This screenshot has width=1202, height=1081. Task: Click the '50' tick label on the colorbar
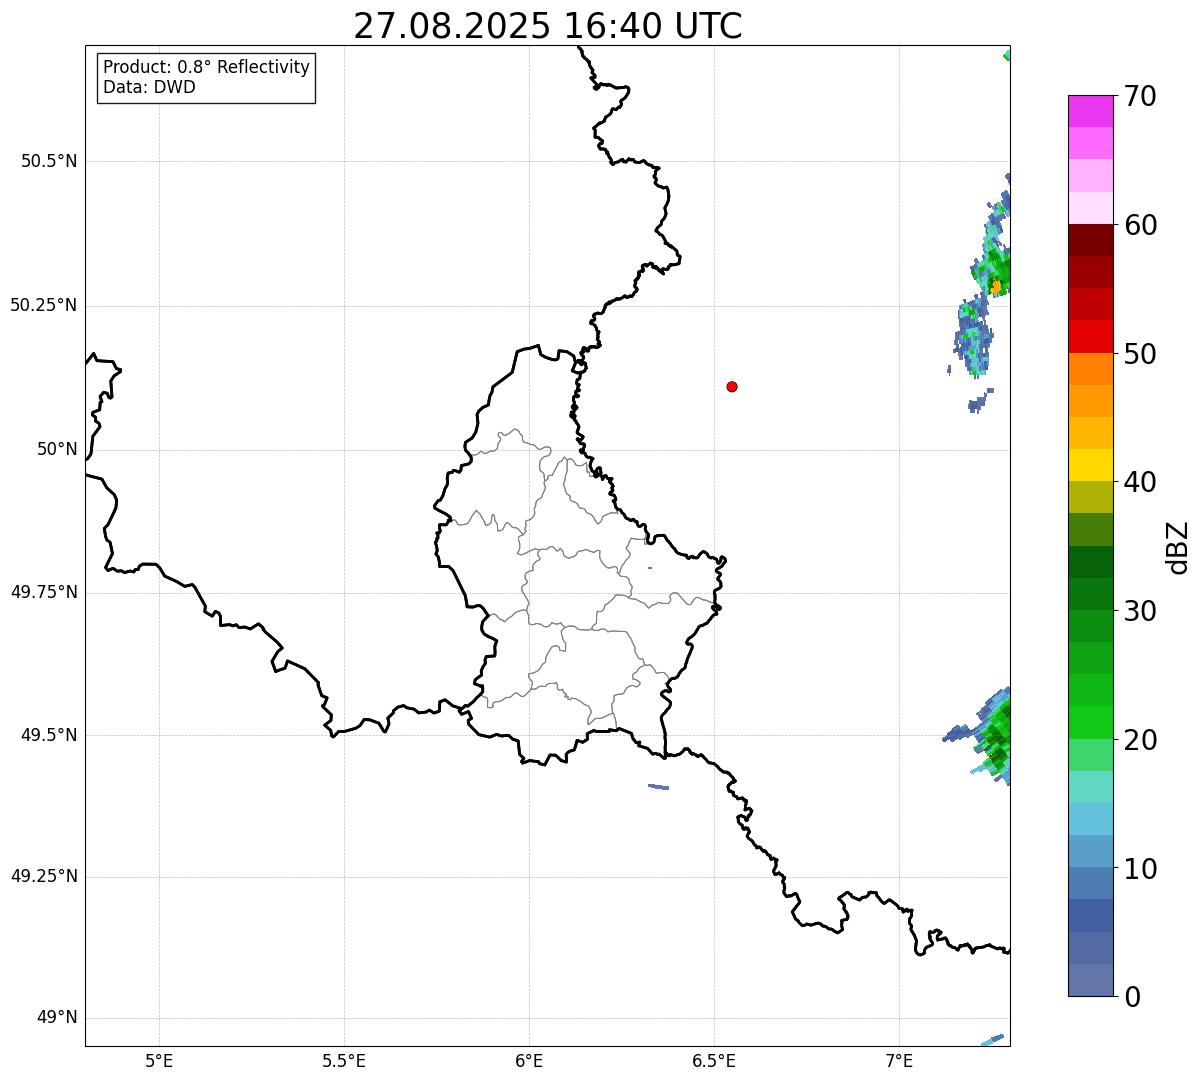coord(1140,354)
